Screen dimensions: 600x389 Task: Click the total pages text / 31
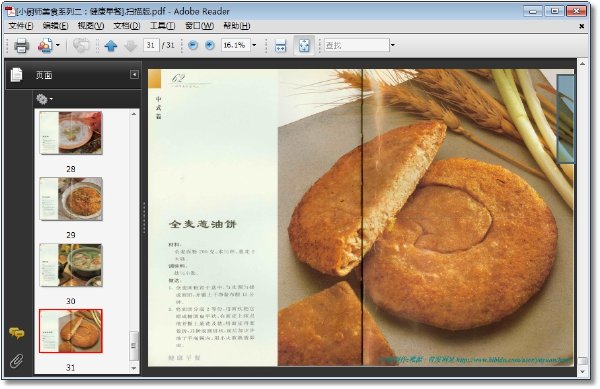[x=168, y=45]
